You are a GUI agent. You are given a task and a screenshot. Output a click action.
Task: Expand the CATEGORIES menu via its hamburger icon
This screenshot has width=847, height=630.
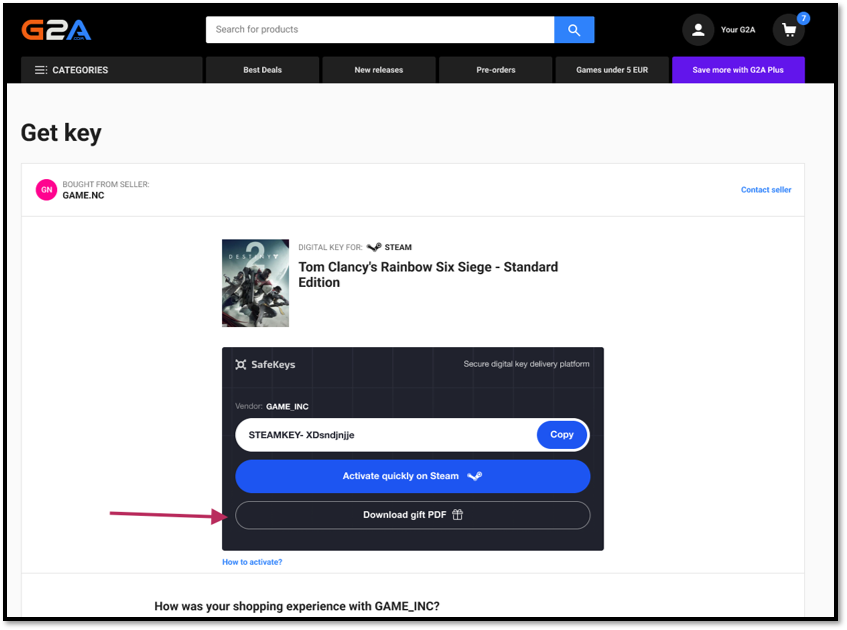(x=40, y=69)
